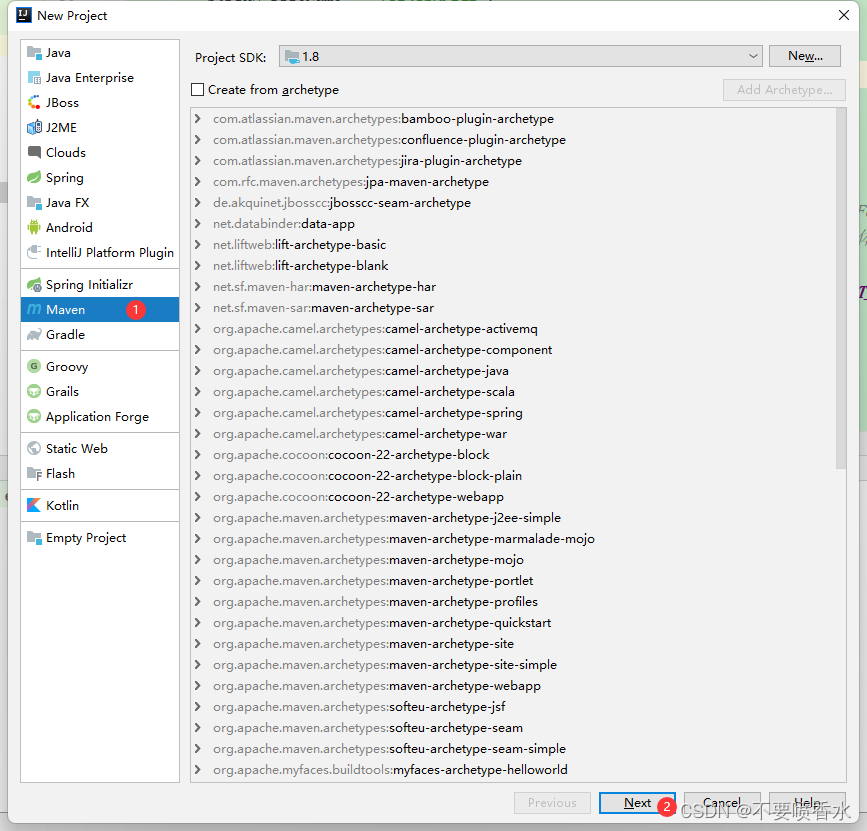Click the J2ME icon
Image resolution: width=867 pixels, height=831 pixels.
[34, 128]
